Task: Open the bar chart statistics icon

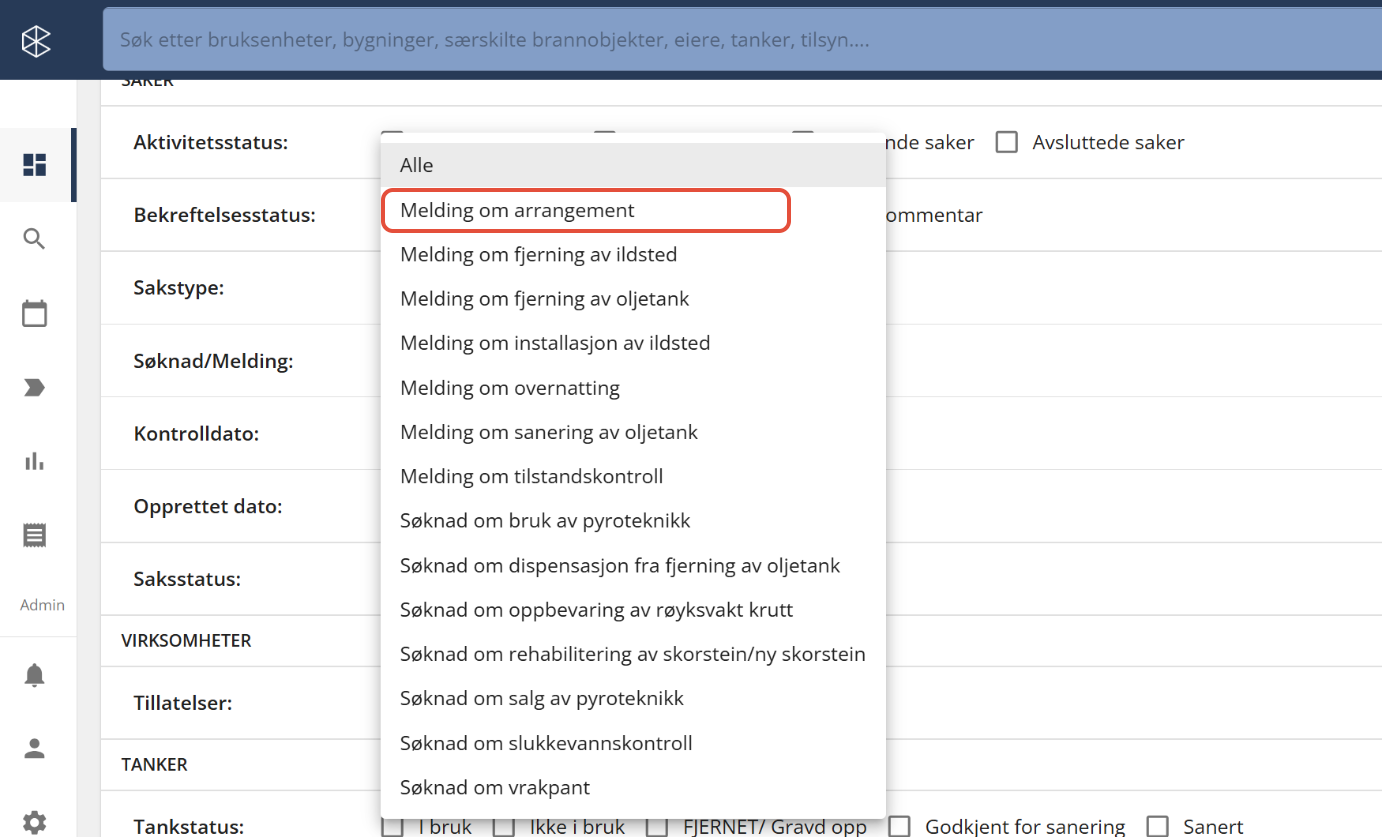Action: 35,461
